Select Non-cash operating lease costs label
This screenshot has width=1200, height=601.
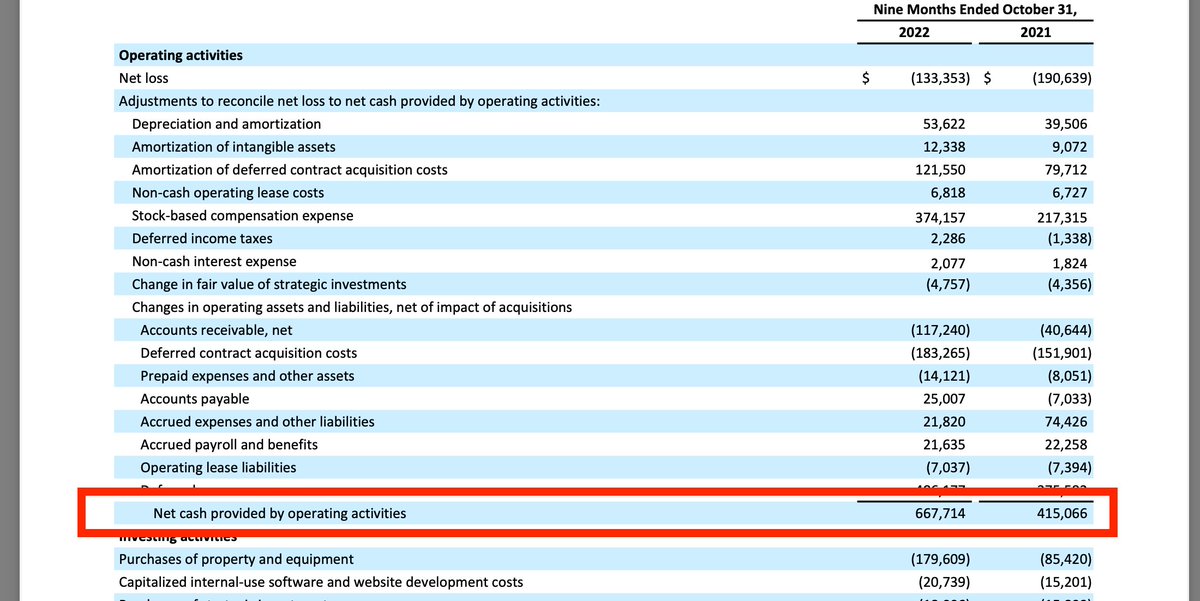[x=228, y=193]
